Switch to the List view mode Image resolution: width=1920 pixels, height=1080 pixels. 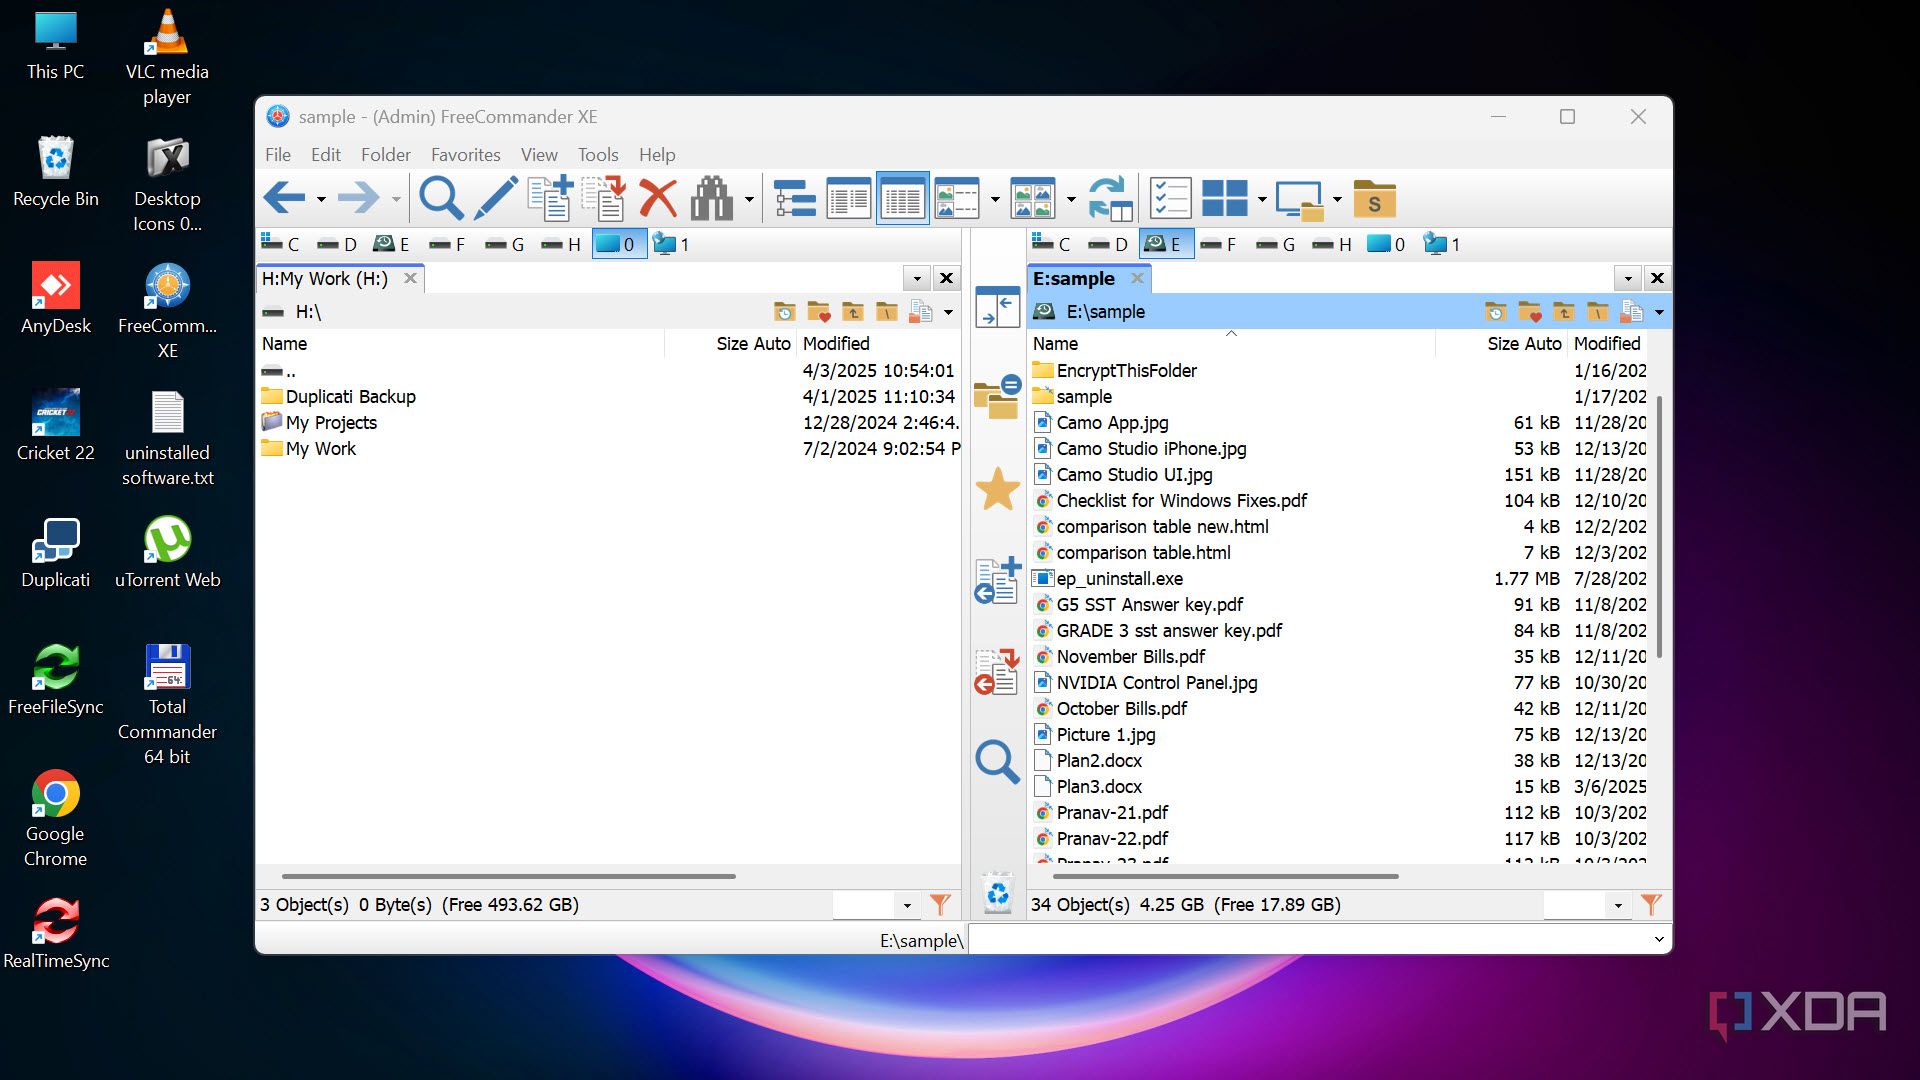coord(848,198)
